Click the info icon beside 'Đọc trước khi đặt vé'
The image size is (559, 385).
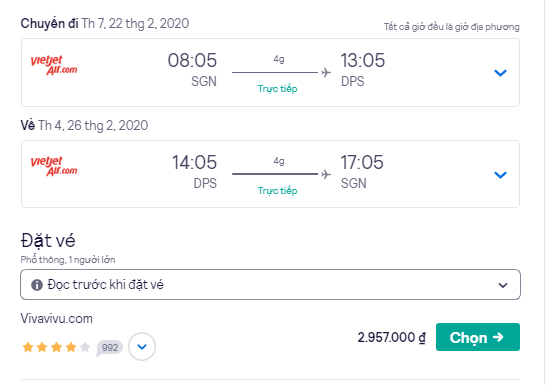tap(37, 285)
